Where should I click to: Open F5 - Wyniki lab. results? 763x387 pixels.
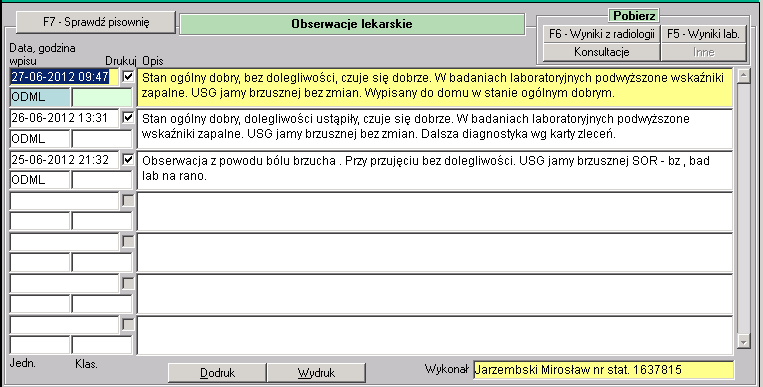pos(703,34)
